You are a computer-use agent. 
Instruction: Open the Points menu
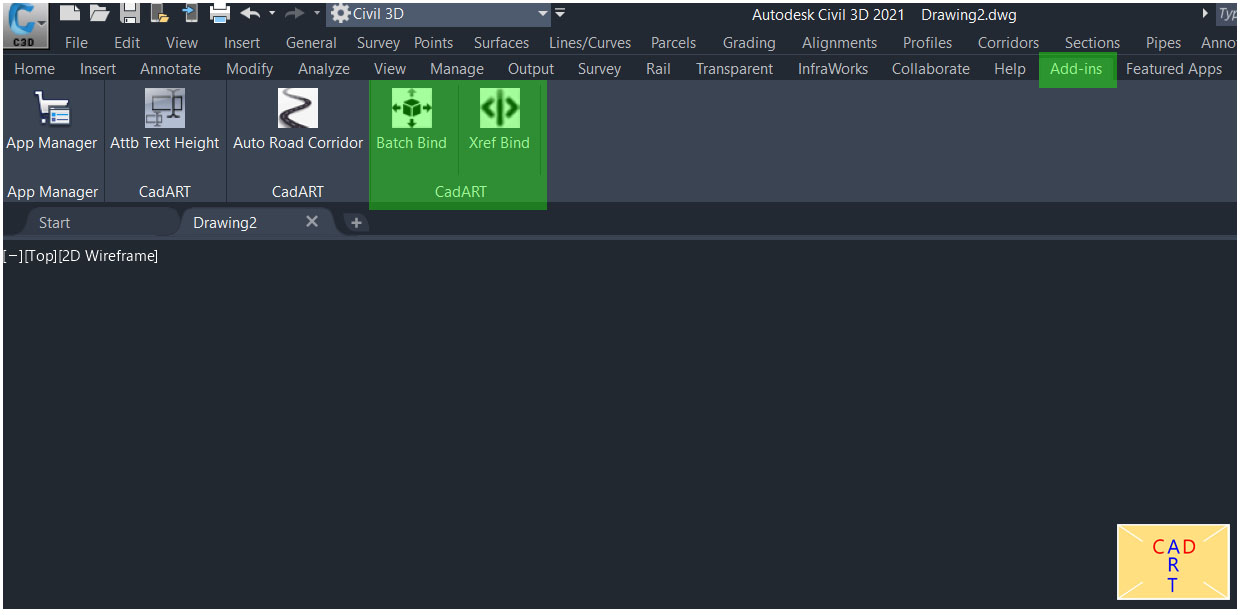(x=434, y=43)
